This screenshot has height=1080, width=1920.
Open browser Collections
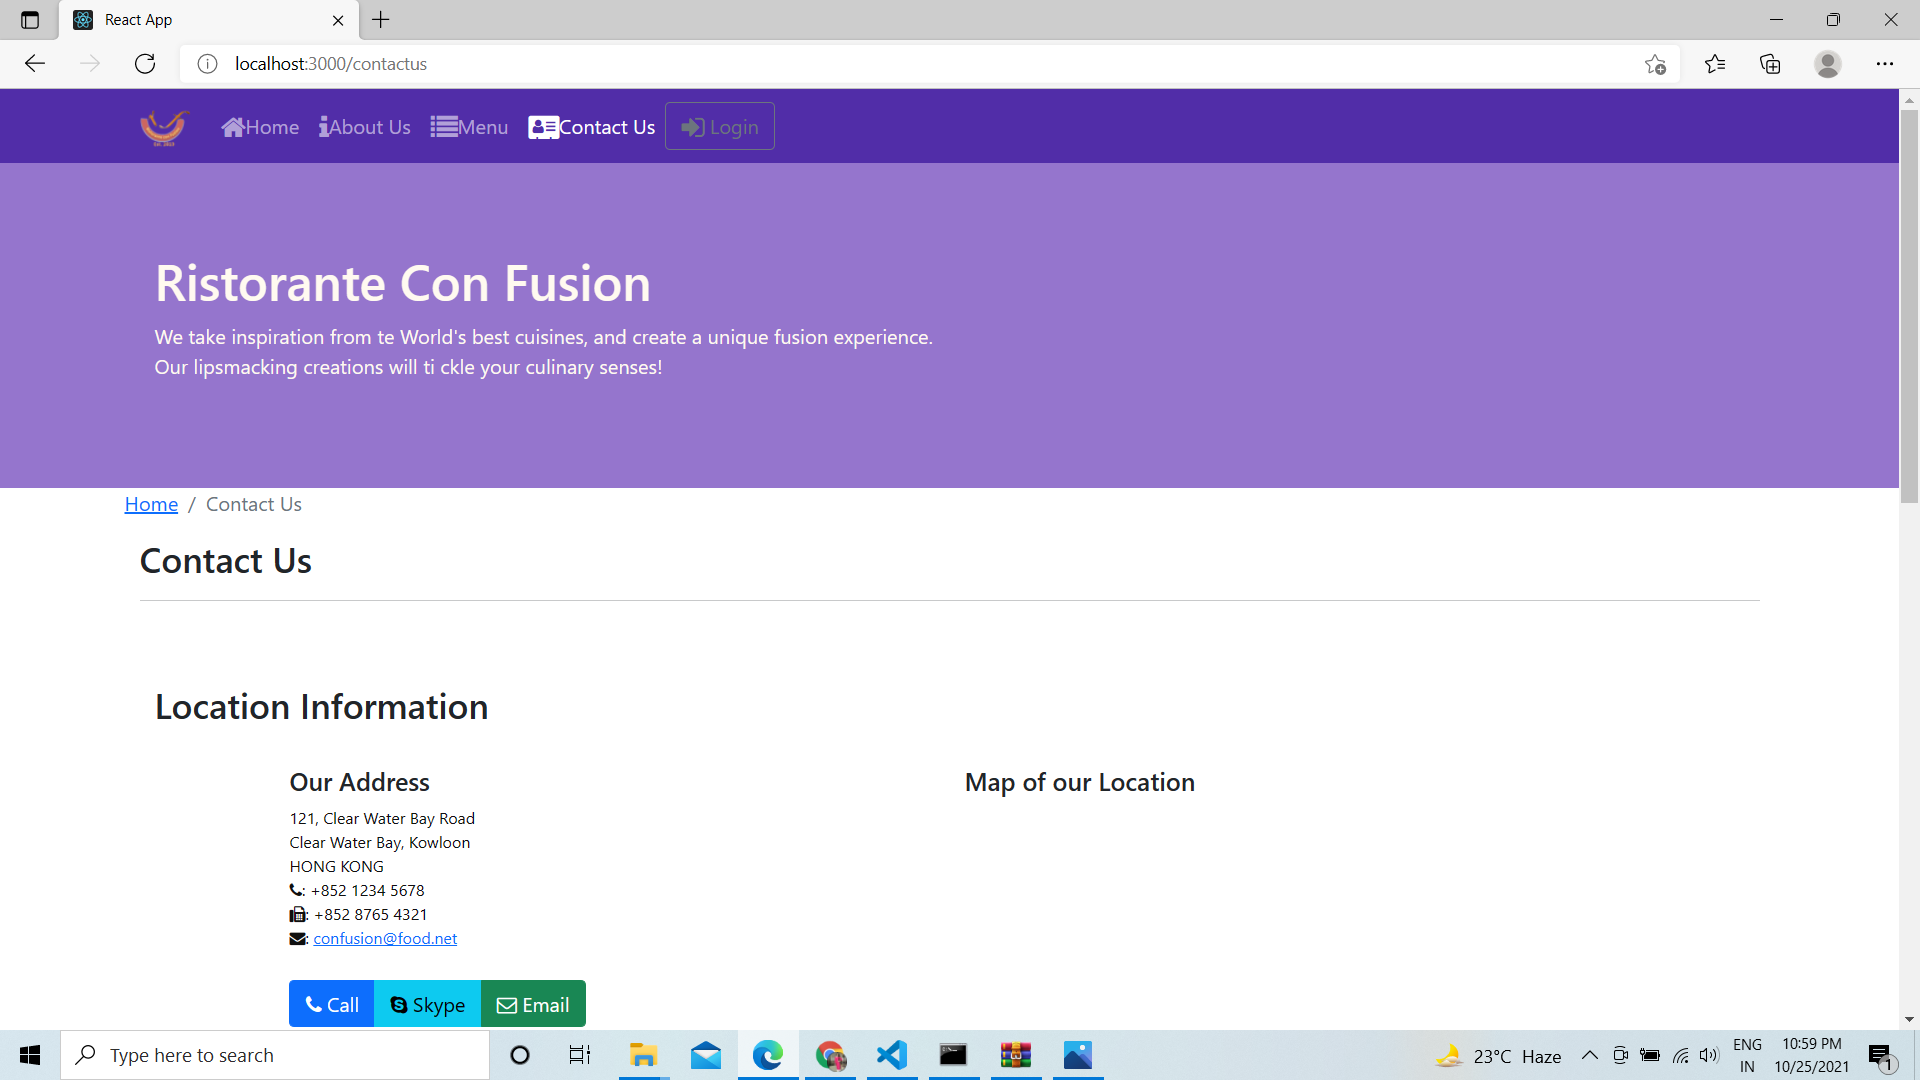click(x=1770, y=64)
